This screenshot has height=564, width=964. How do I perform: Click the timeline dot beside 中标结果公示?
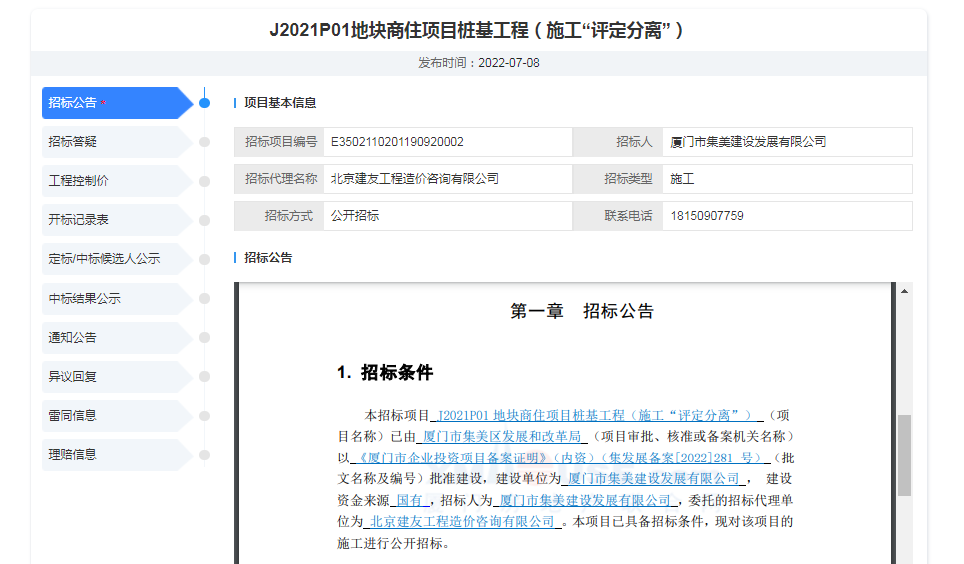click(204, 298)
